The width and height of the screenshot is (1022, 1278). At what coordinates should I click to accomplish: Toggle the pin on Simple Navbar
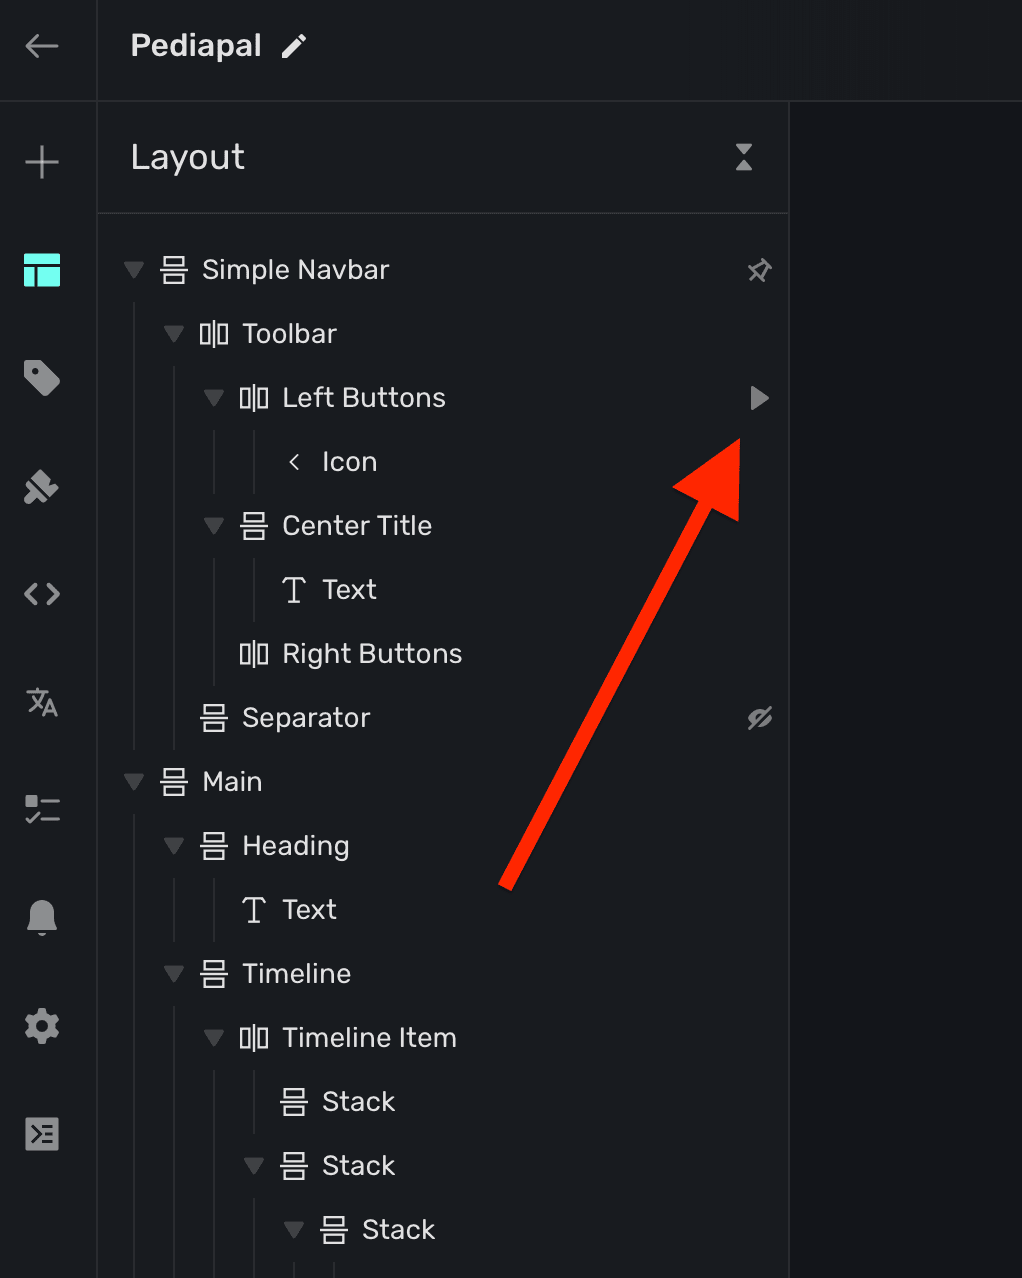pos(760,270)
